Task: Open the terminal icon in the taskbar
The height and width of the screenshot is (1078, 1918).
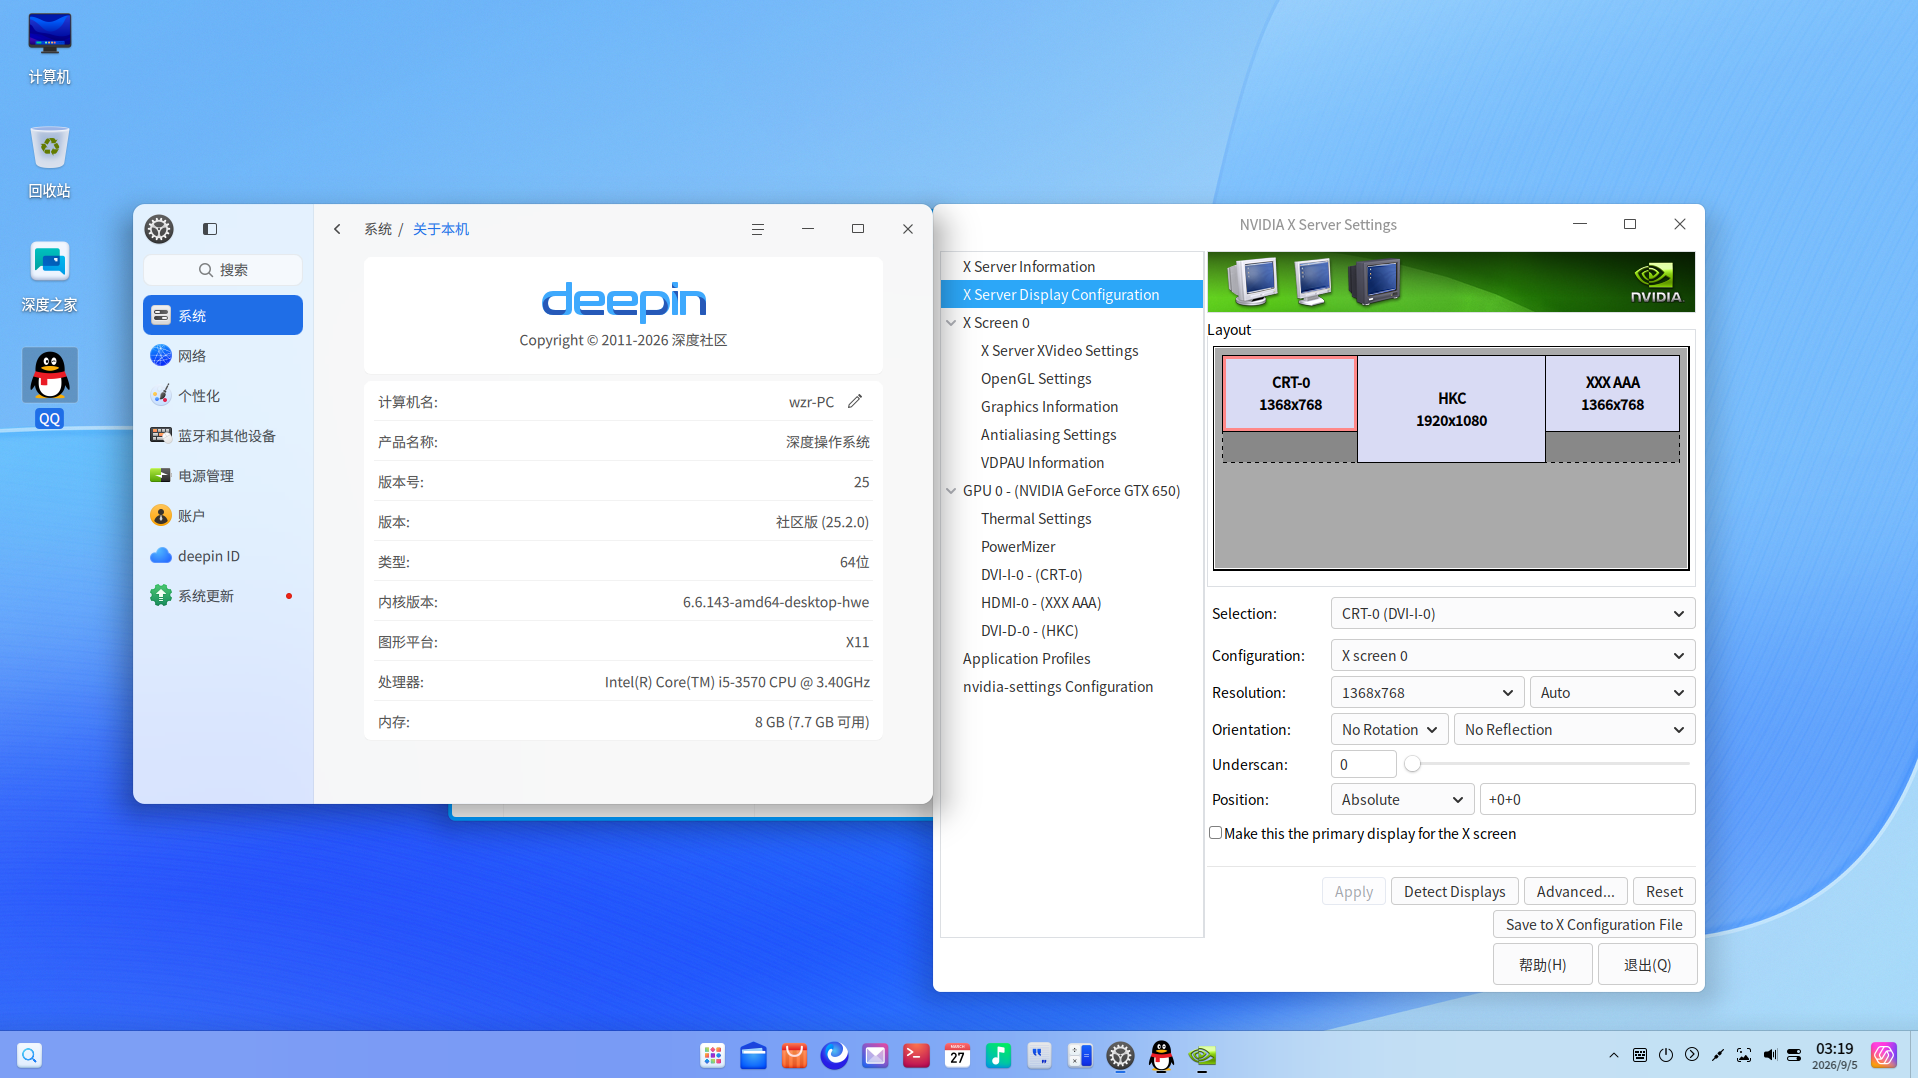Action: 916,1055
